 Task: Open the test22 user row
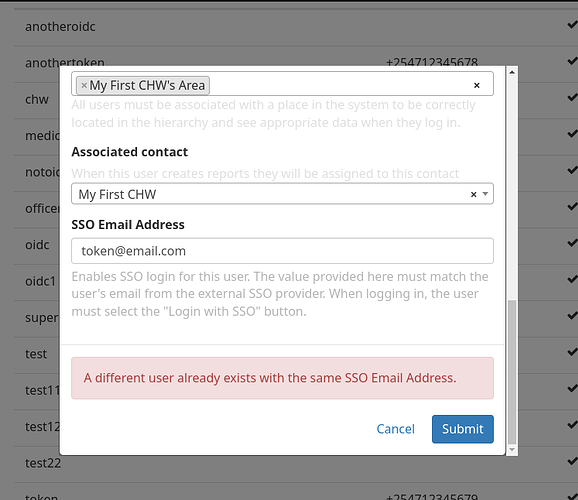296,464
